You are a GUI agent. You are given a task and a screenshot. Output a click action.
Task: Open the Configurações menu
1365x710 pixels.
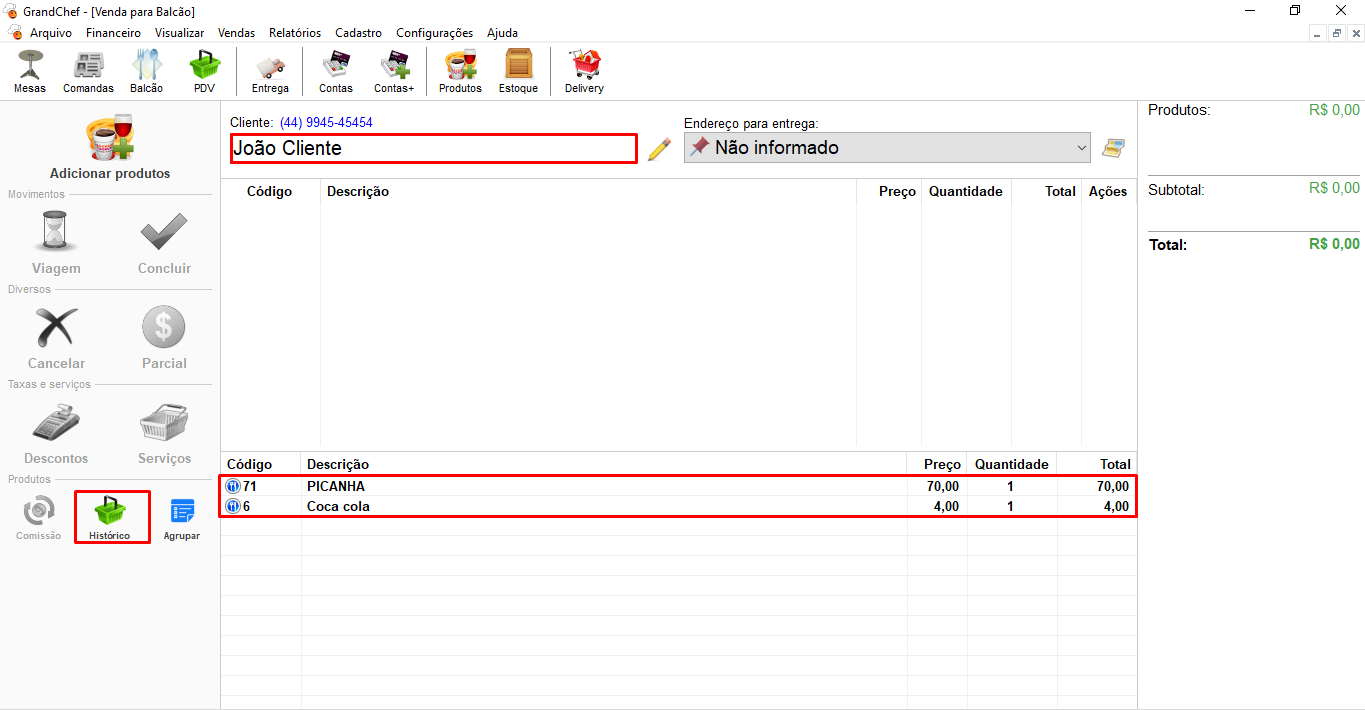pyautogui.click(x=434, y=33)
